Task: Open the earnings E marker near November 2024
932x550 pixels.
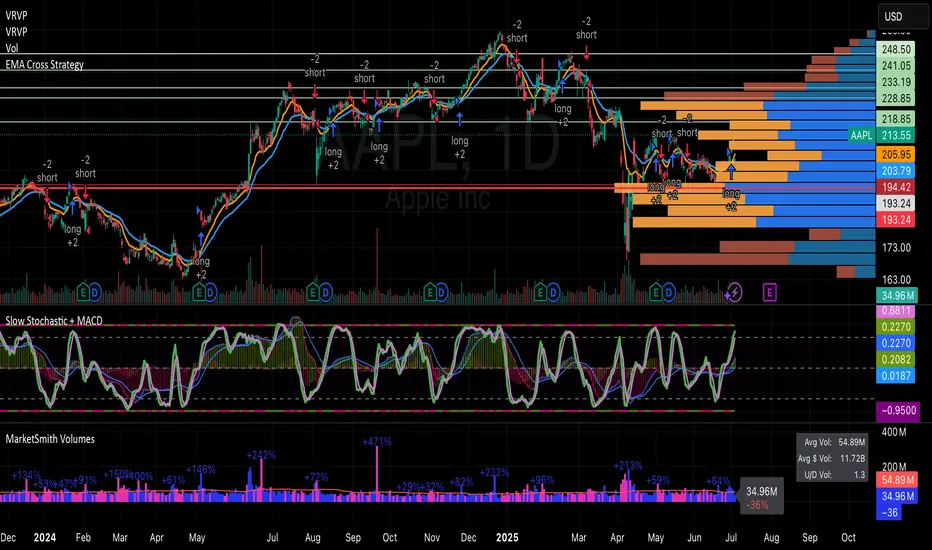Action: (430, 293)
